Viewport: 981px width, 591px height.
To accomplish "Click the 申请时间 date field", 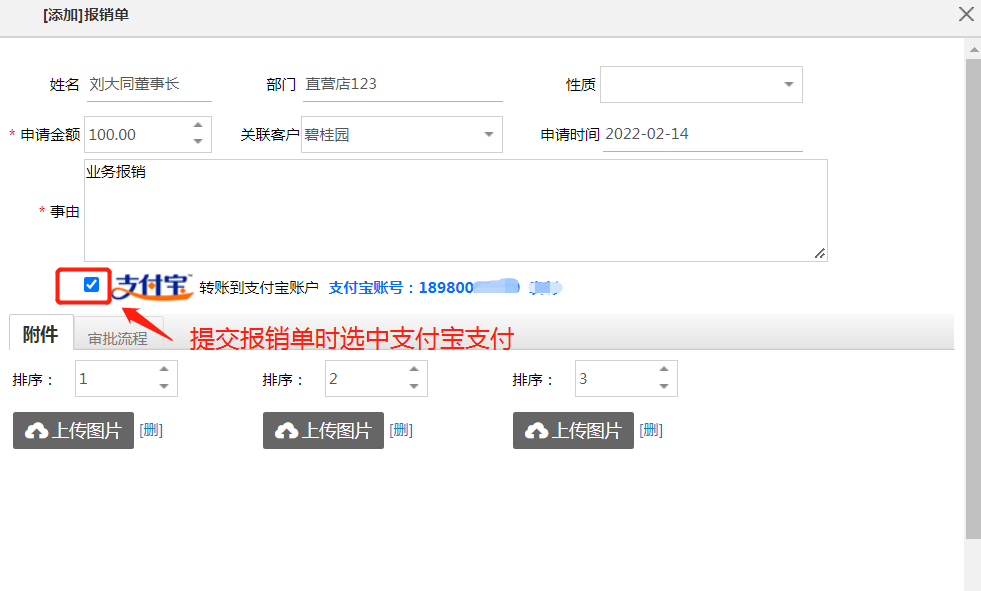I will pyautogui.click(x=702, y=134).
